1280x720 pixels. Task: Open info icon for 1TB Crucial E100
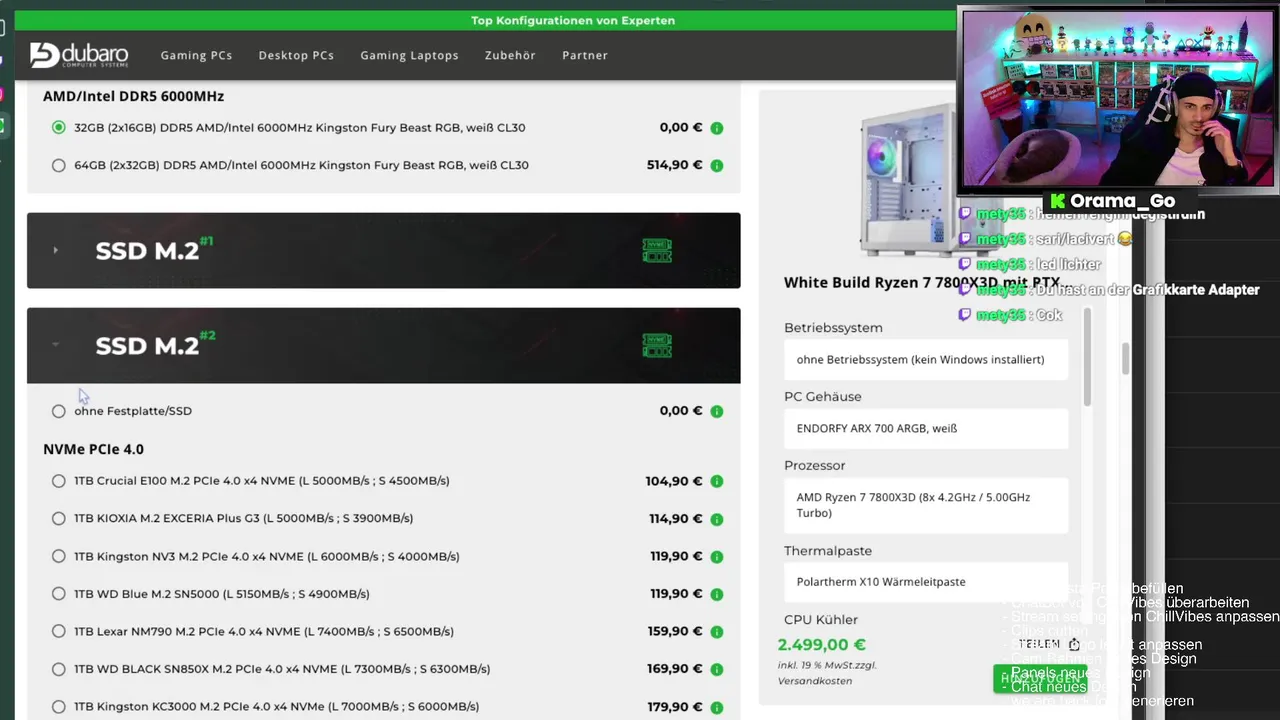[x=717, y=481]
